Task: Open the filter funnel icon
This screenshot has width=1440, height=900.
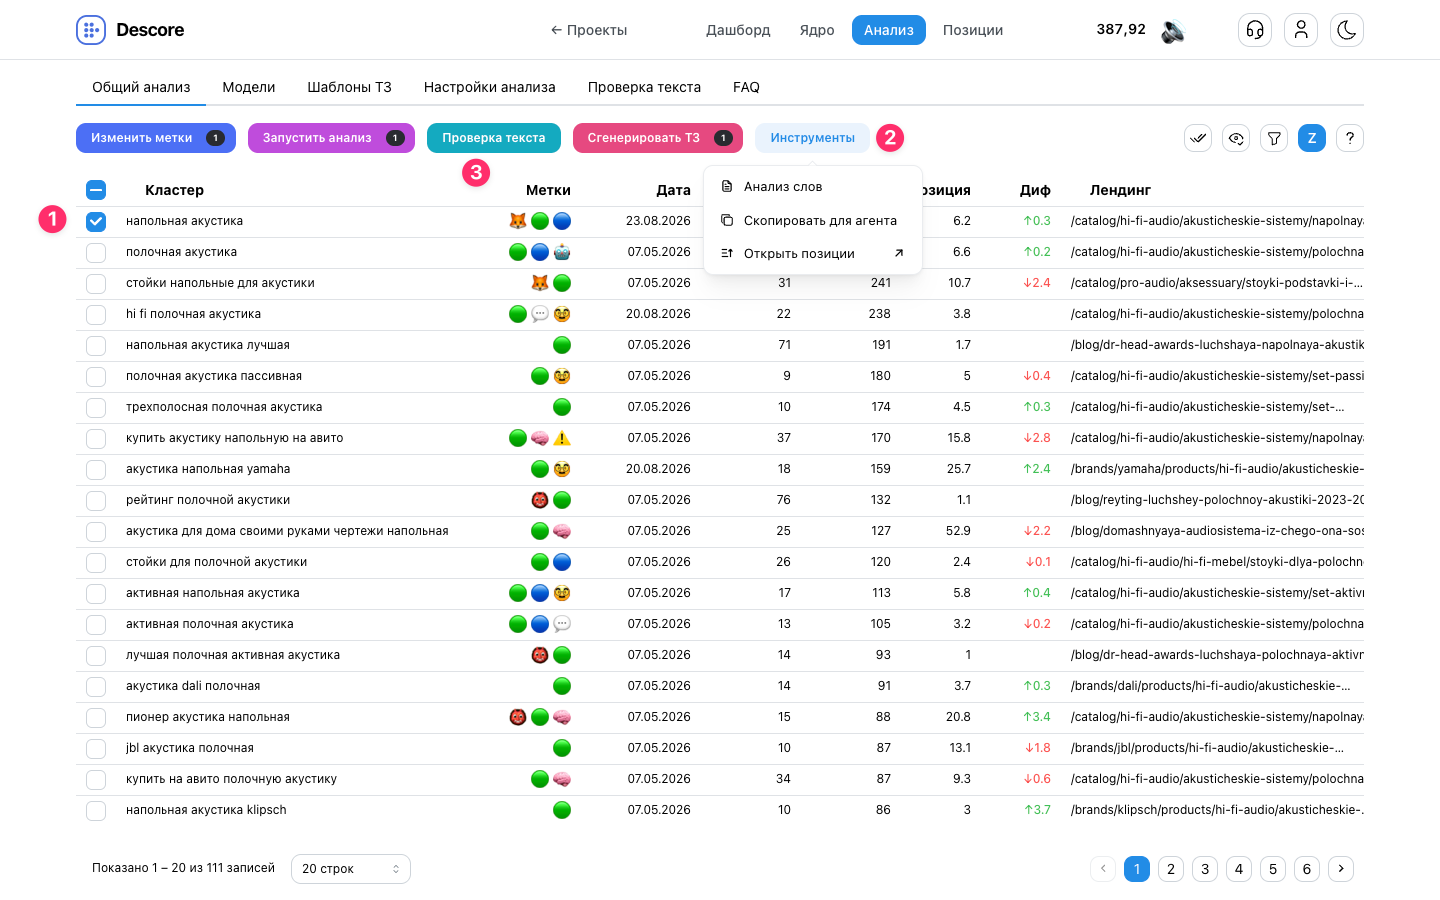Action: coord(1274,138)
